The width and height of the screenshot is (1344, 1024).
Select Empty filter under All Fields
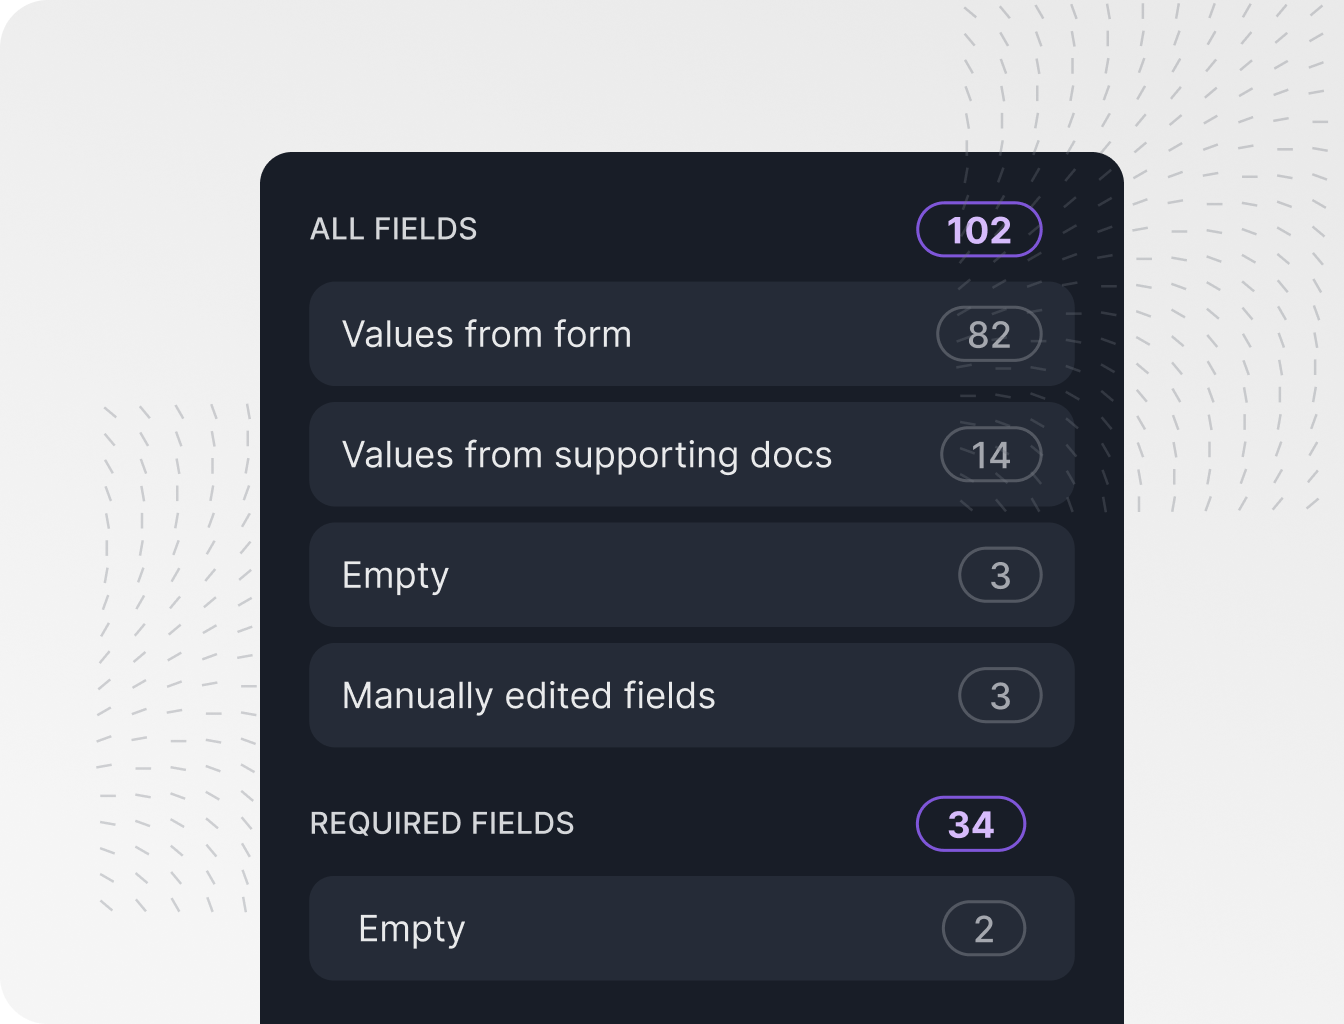coord(396,575)
